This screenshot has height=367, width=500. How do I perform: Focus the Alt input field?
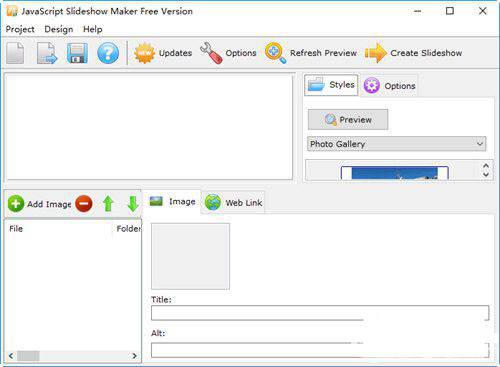pos(320,350)
